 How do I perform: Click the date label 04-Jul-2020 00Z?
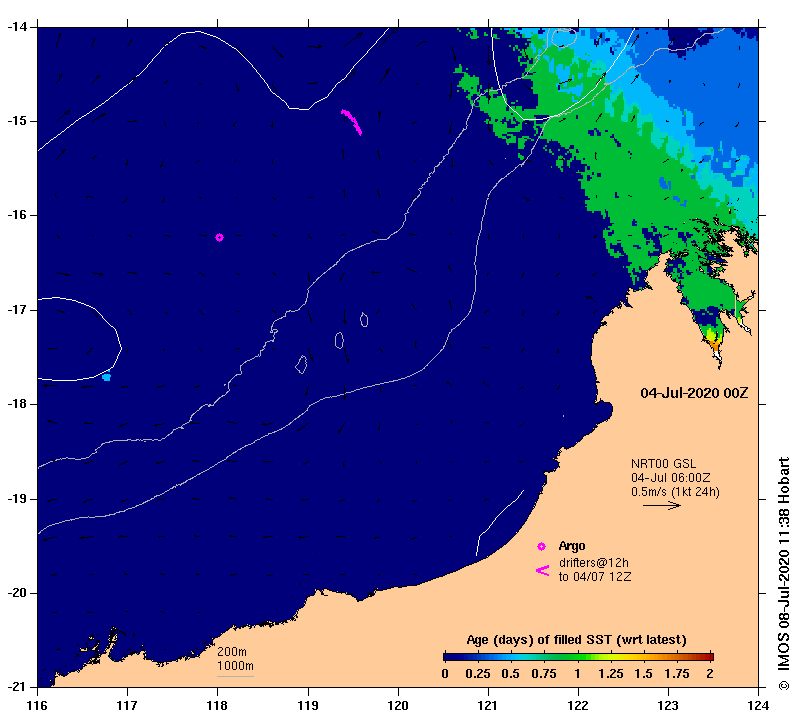pos(694,393)
